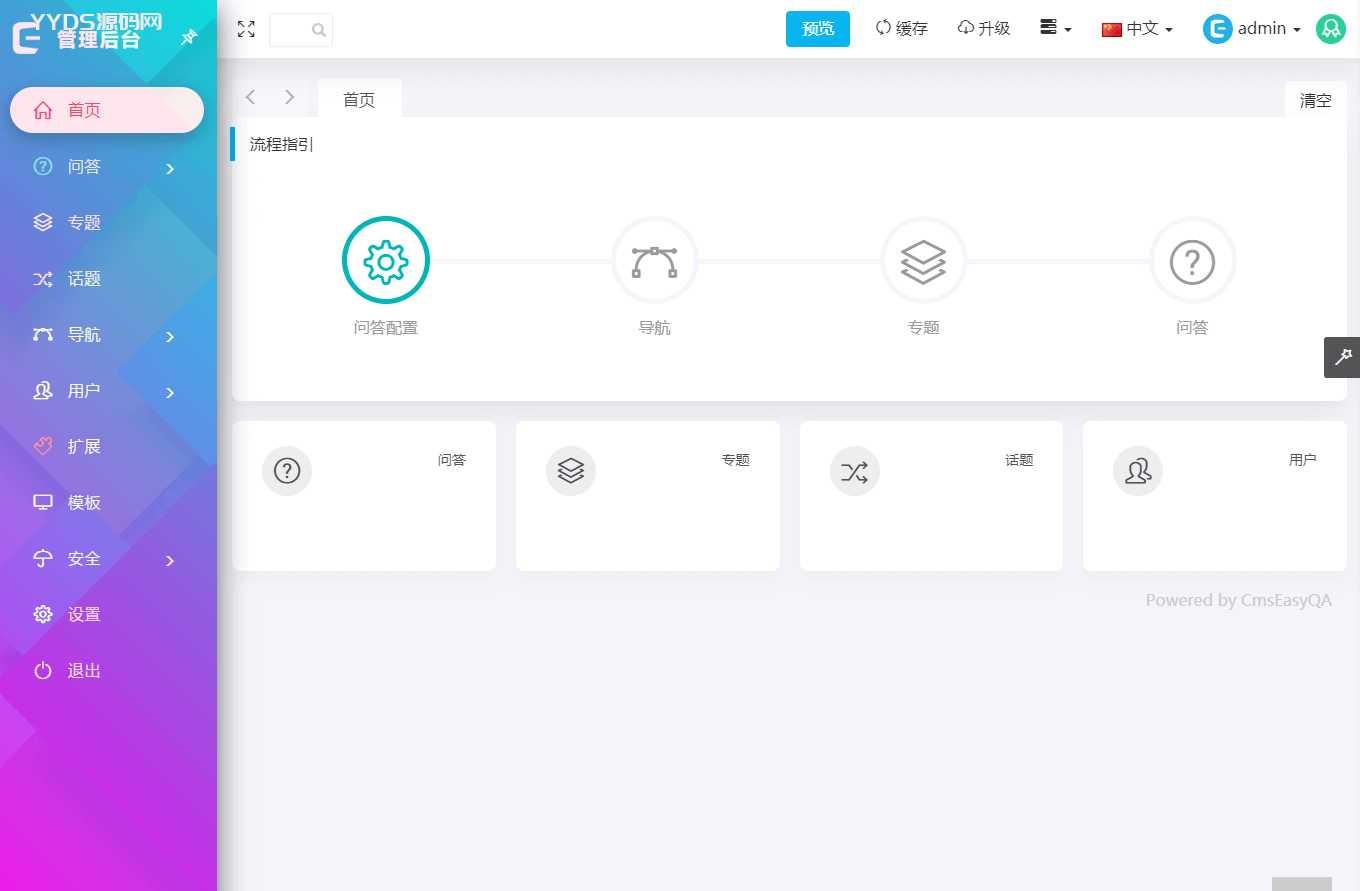1360x891 pixels.
Task: Click the 导航 node icon in the flow guide
Action: point(655,260)
